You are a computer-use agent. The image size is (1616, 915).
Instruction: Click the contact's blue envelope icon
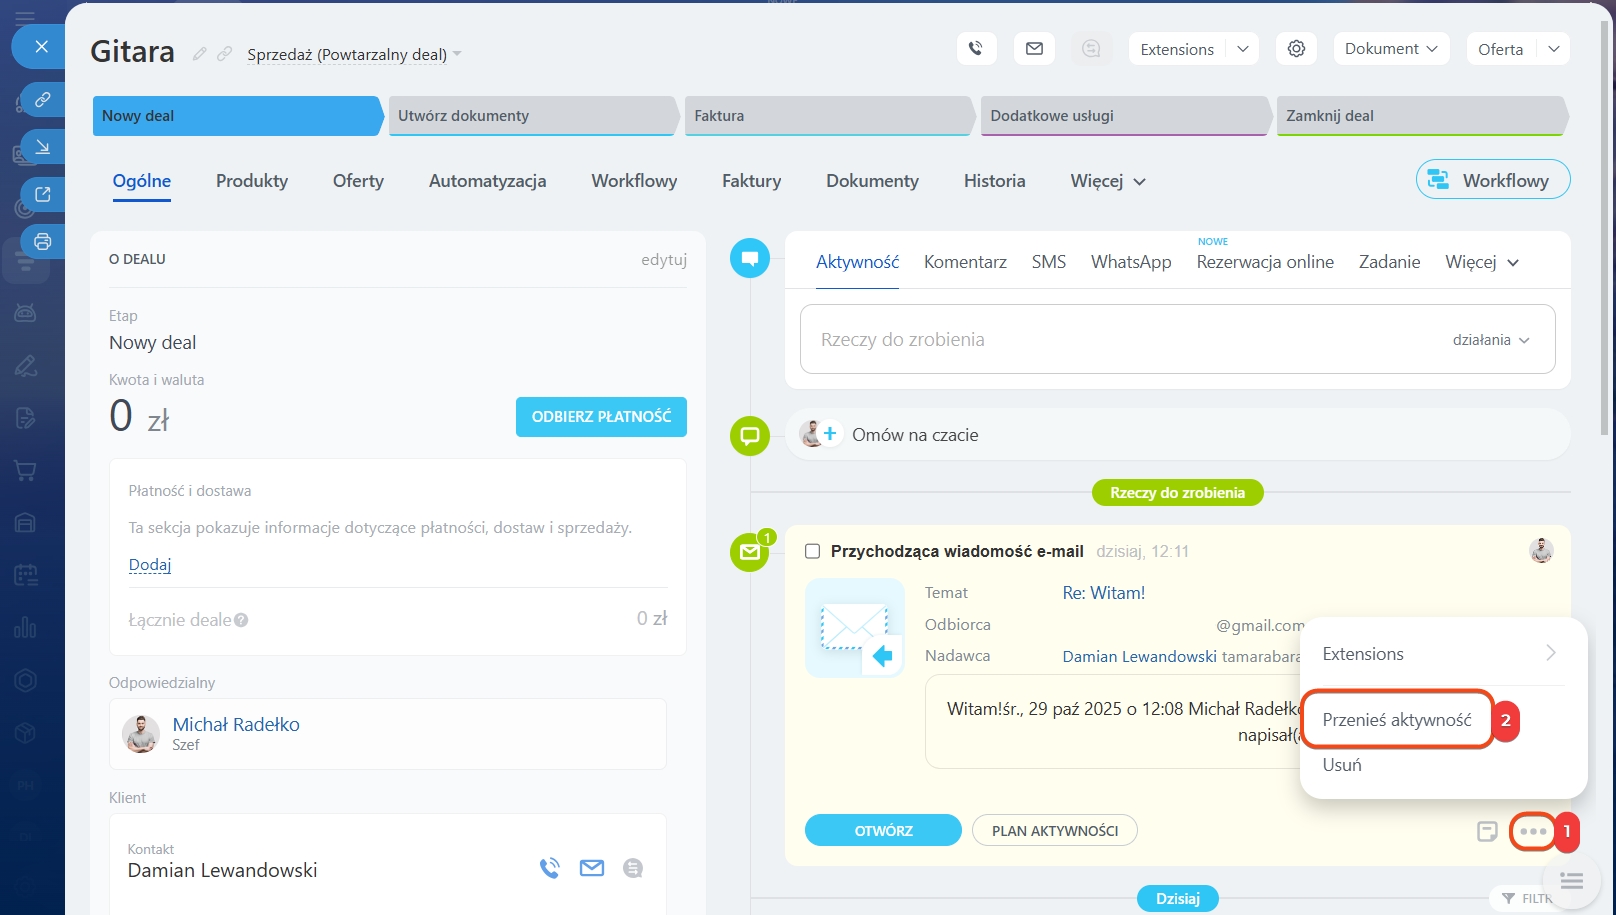592,868
